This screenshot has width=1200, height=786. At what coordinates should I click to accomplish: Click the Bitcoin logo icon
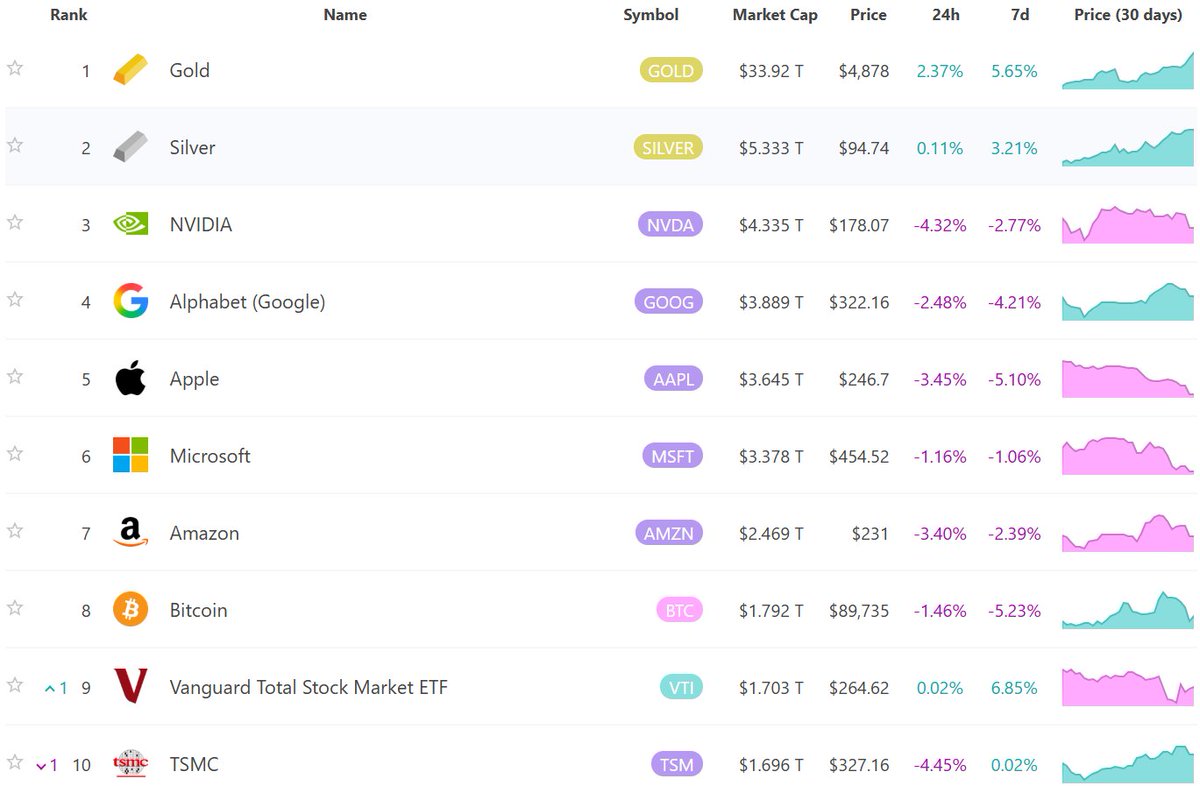(x=130, y=610)
